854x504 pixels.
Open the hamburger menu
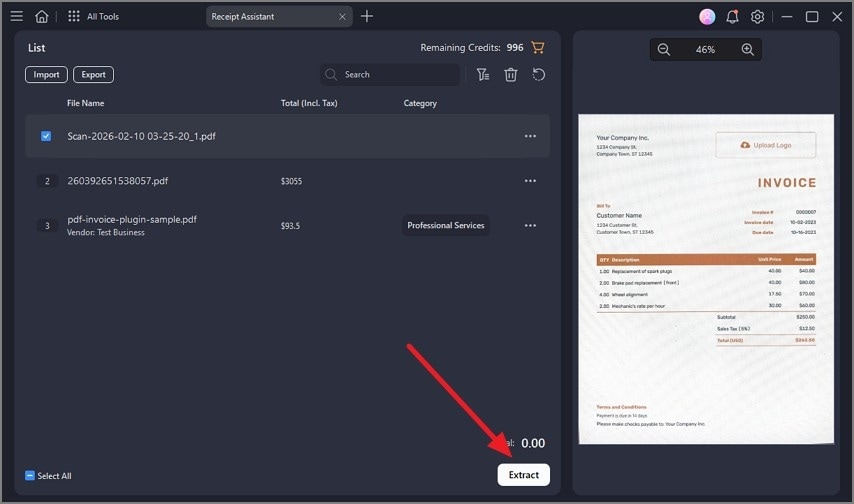point(17,16)
